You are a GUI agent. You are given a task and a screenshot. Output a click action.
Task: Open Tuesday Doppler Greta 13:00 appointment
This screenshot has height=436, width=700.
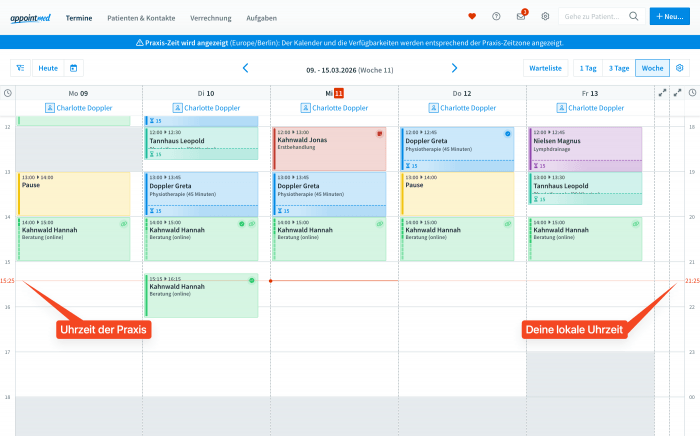[201, 194]
